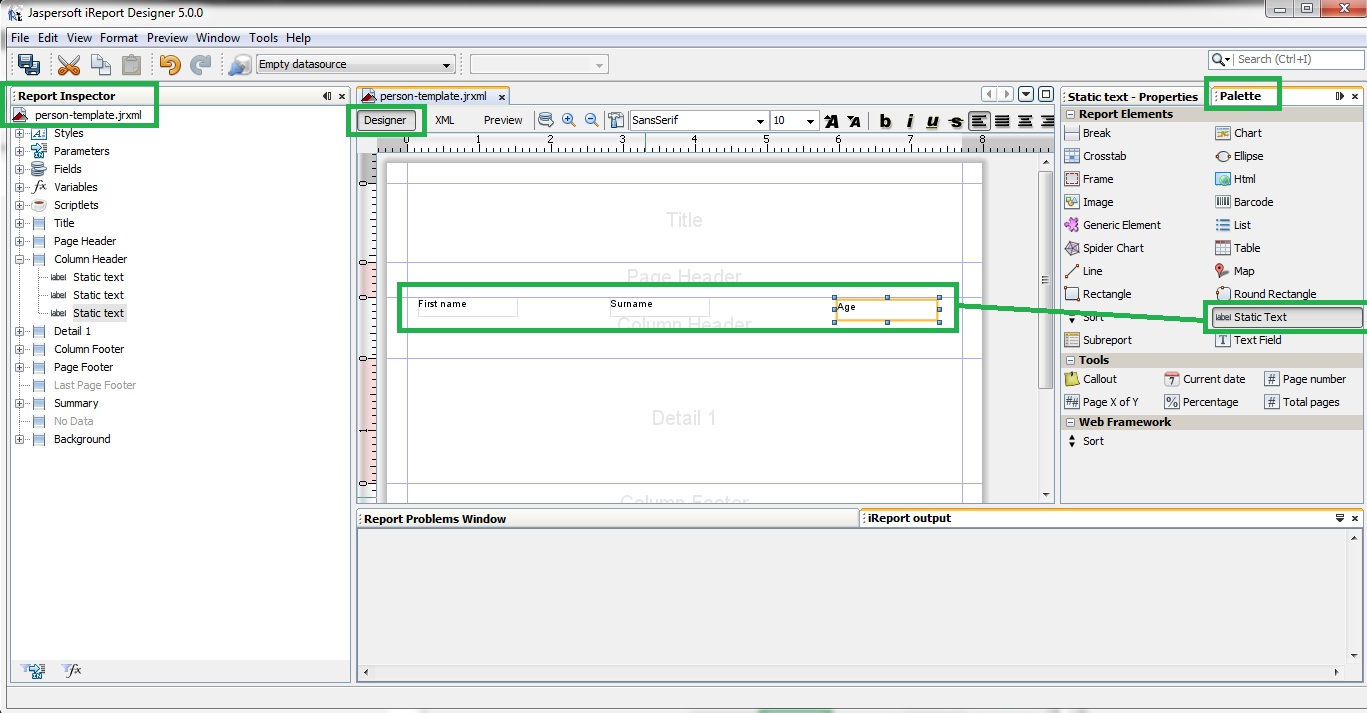Switch to XML view
1367x713 pixels.
pyautogui.click(x=445, y=120)
